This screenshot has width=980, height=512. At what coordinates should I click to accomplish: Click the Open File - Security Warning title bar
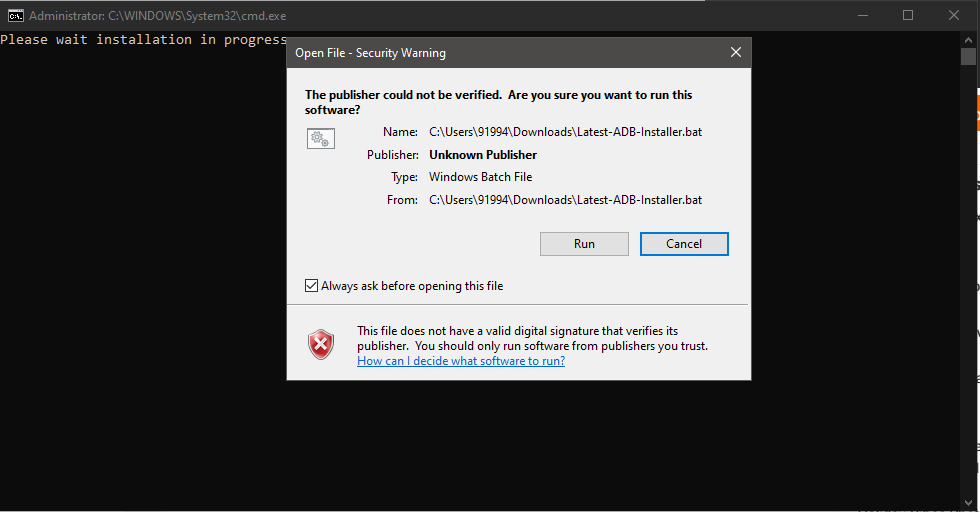pyautogui.click(x=500, y=53)
